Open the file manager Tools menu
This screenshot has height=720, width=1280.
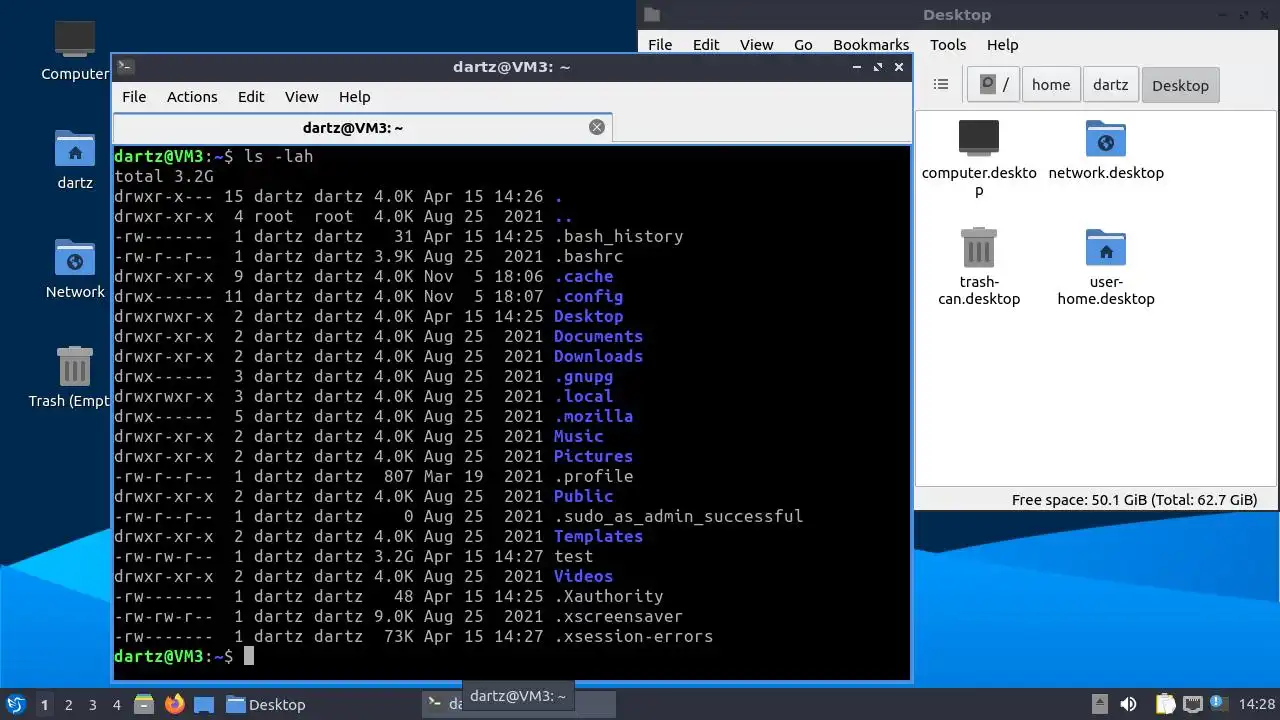pyautogui.click(x=948, y=45)
